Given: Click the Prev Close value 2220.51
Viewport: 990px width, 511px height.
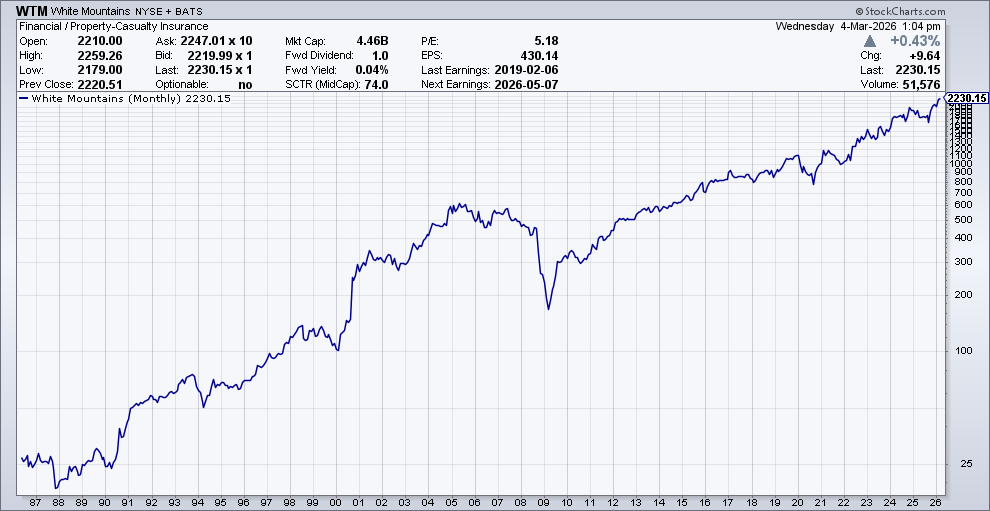Looking at the screenshot, I should (100, 85).
